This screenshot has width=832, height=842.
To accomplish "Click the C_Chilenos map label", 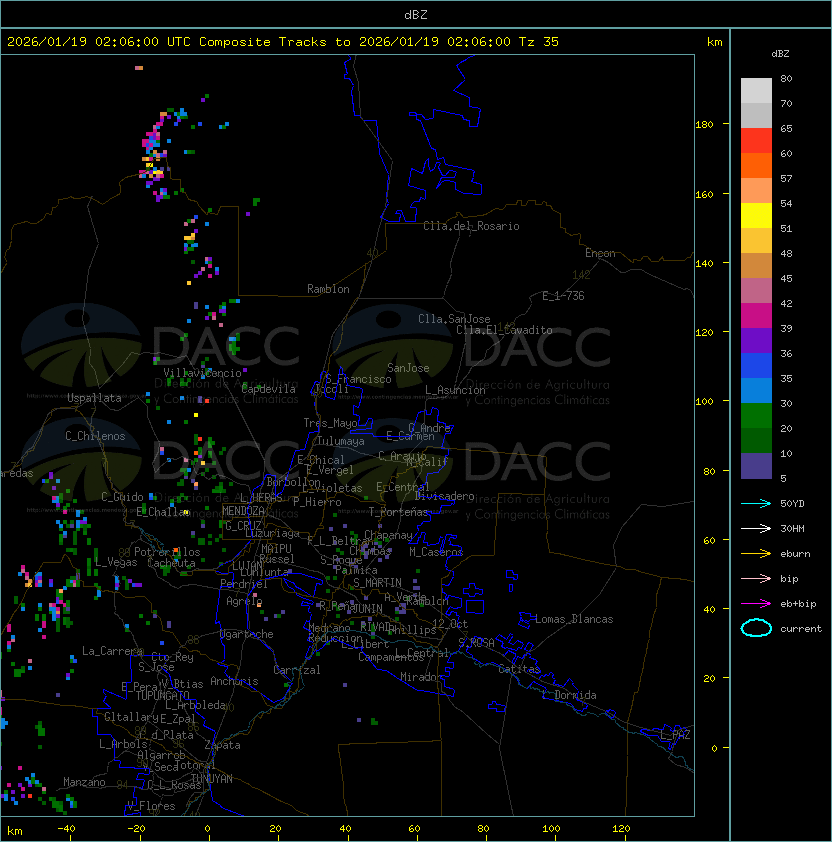I will point(95,436).
